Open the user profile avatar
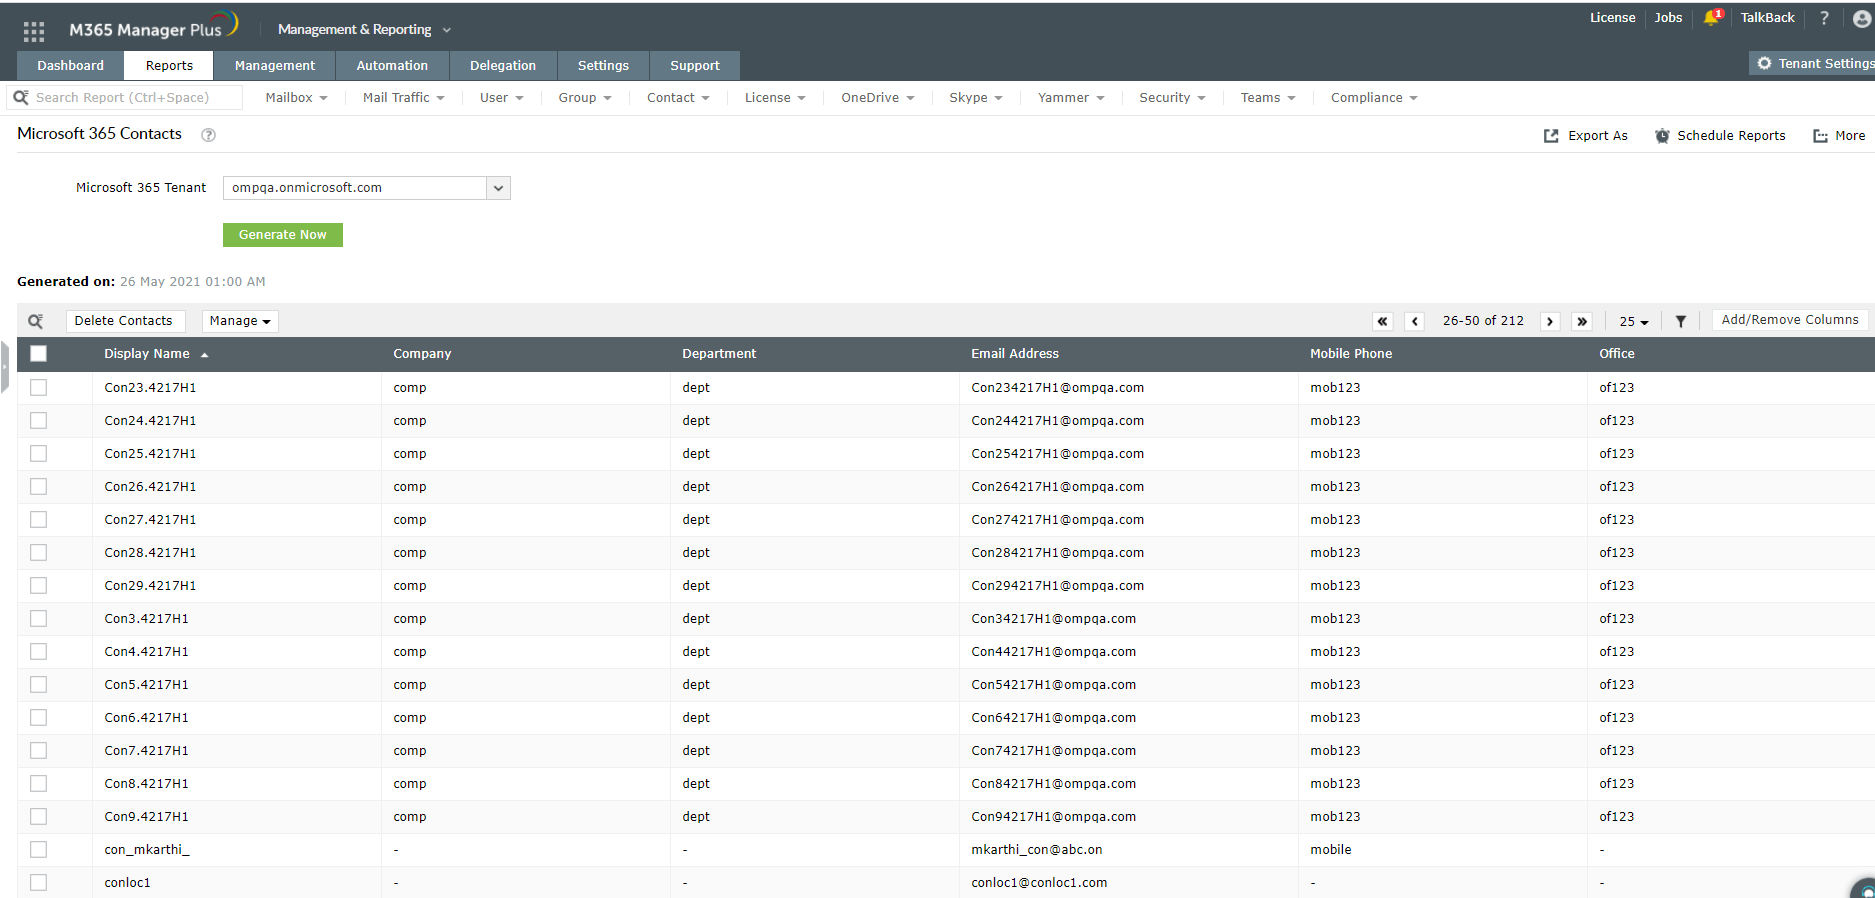This screenshot has height=898, width=1875. pos(1862,18)
